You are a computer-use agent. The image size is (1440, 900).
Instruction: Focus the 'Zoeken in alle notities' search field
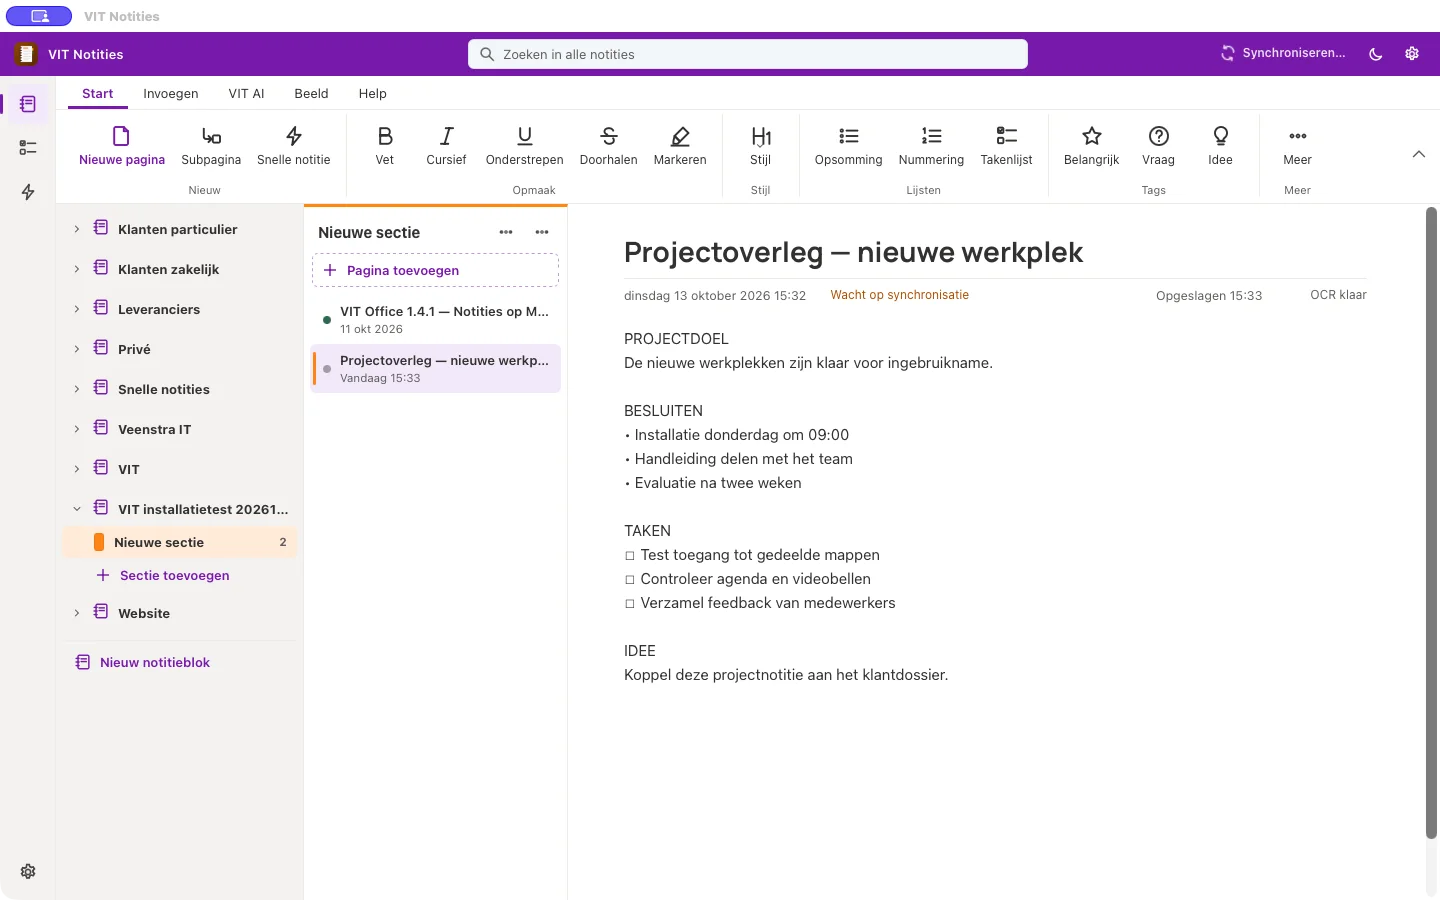click(748, 54)
